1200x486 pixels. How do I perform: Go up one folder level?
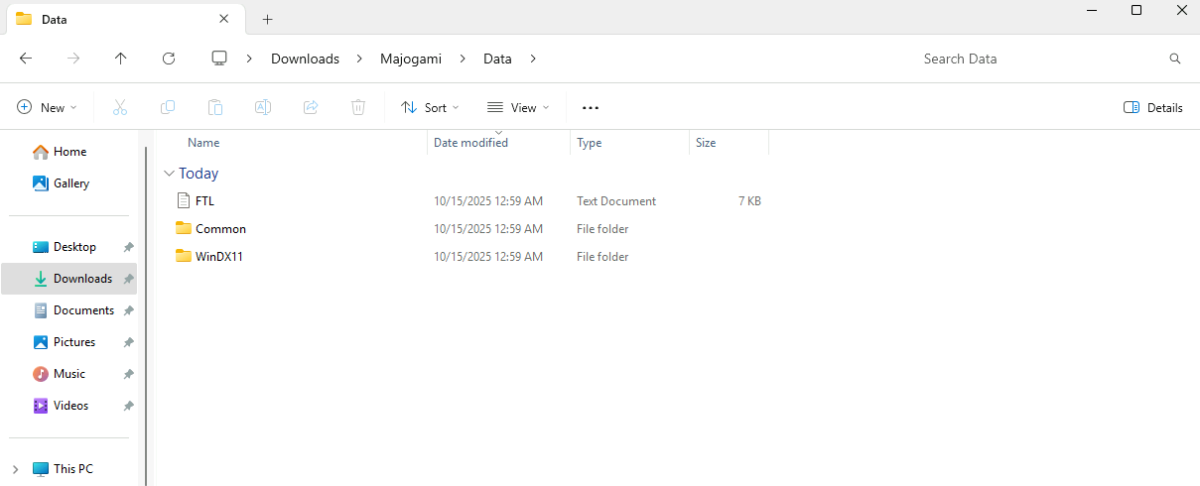tap(121, 59)
